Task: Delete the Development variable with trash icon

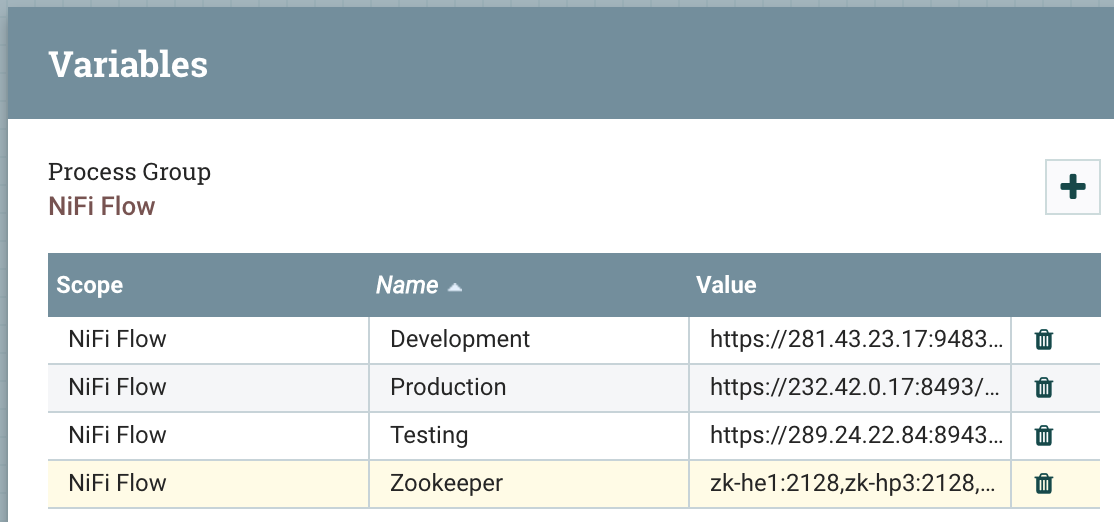Action: (x=1043, y=339)
